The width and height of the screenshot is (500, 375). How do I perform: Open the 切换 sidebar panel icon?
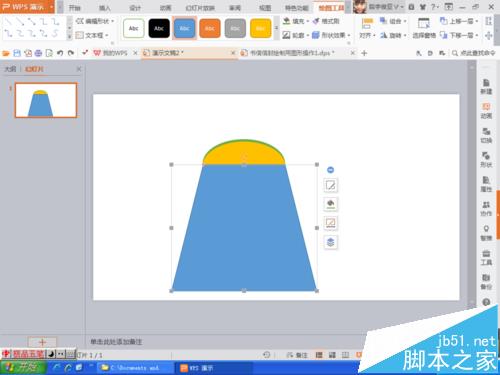click(x=486, y=135)
